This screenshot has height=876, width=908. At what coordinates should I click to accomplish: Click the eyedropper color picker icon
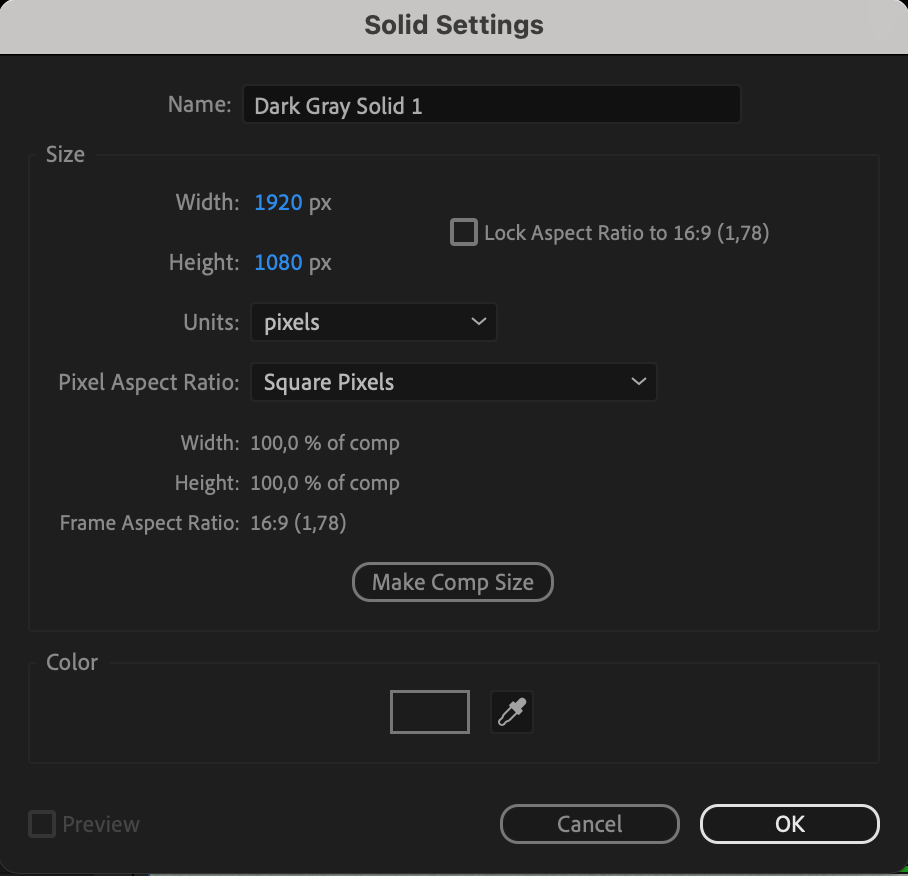click(512, 713)
